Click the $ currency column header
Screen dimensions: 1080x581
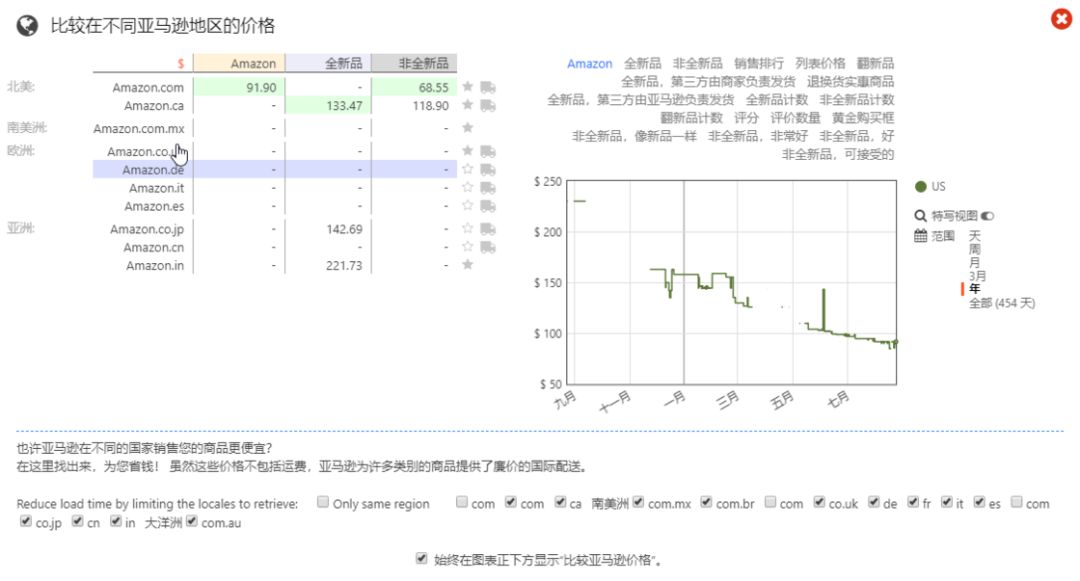[x=180, y=63]
